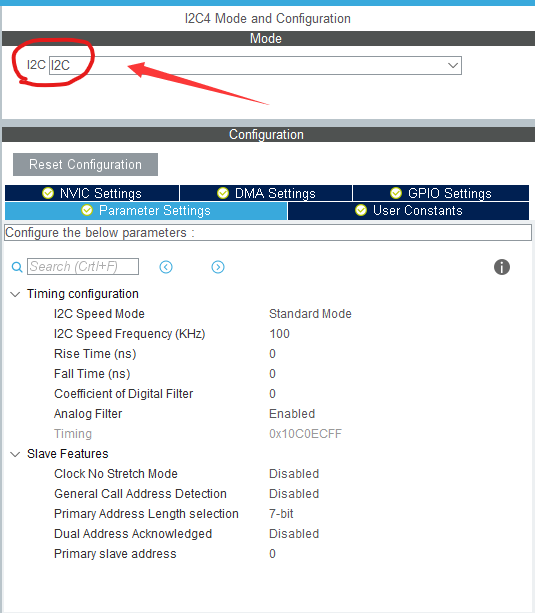535x613 pixels.
Task: Go to next search result arrow
Action: 218,267
